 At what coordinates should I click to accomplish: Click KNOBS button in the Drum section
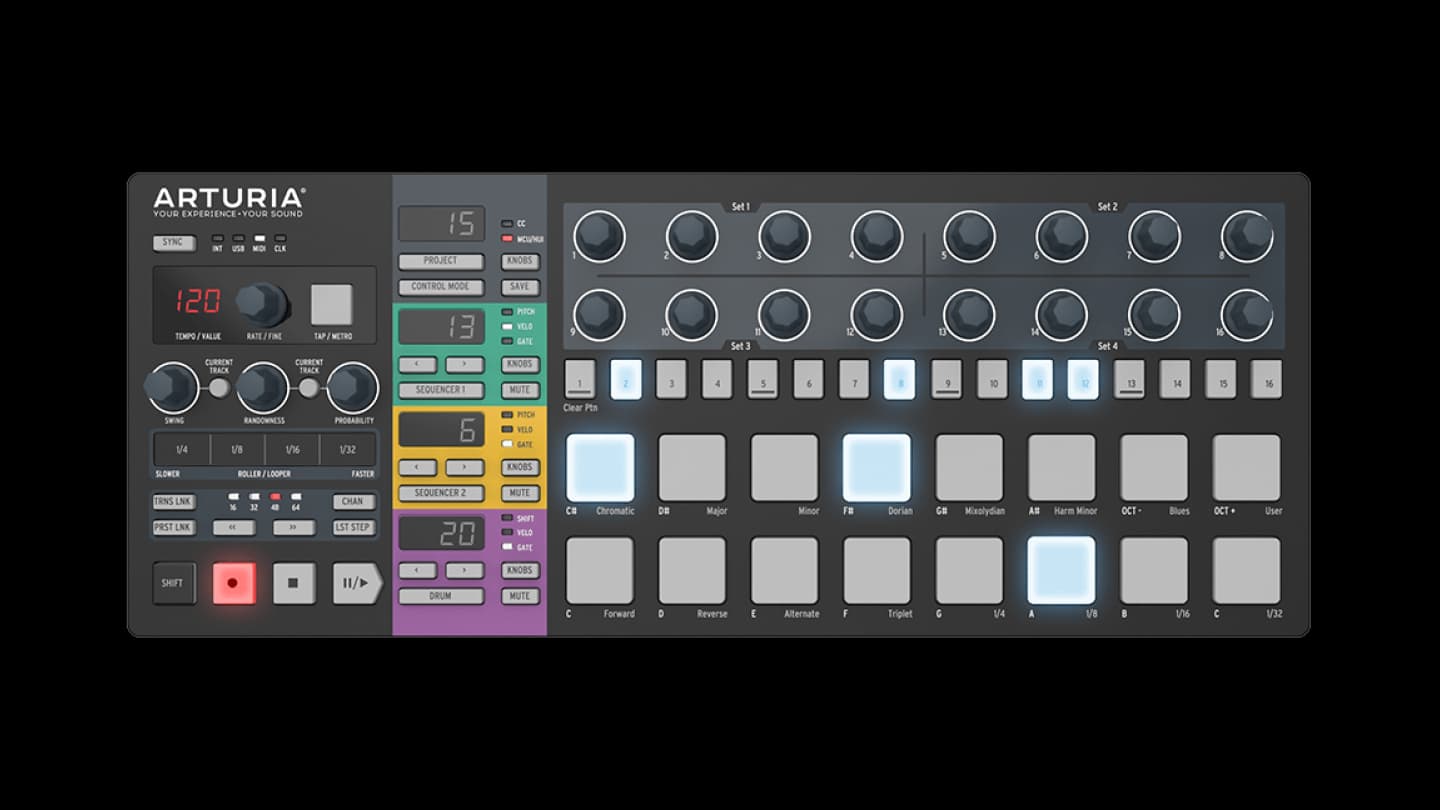tap(520, 570)
